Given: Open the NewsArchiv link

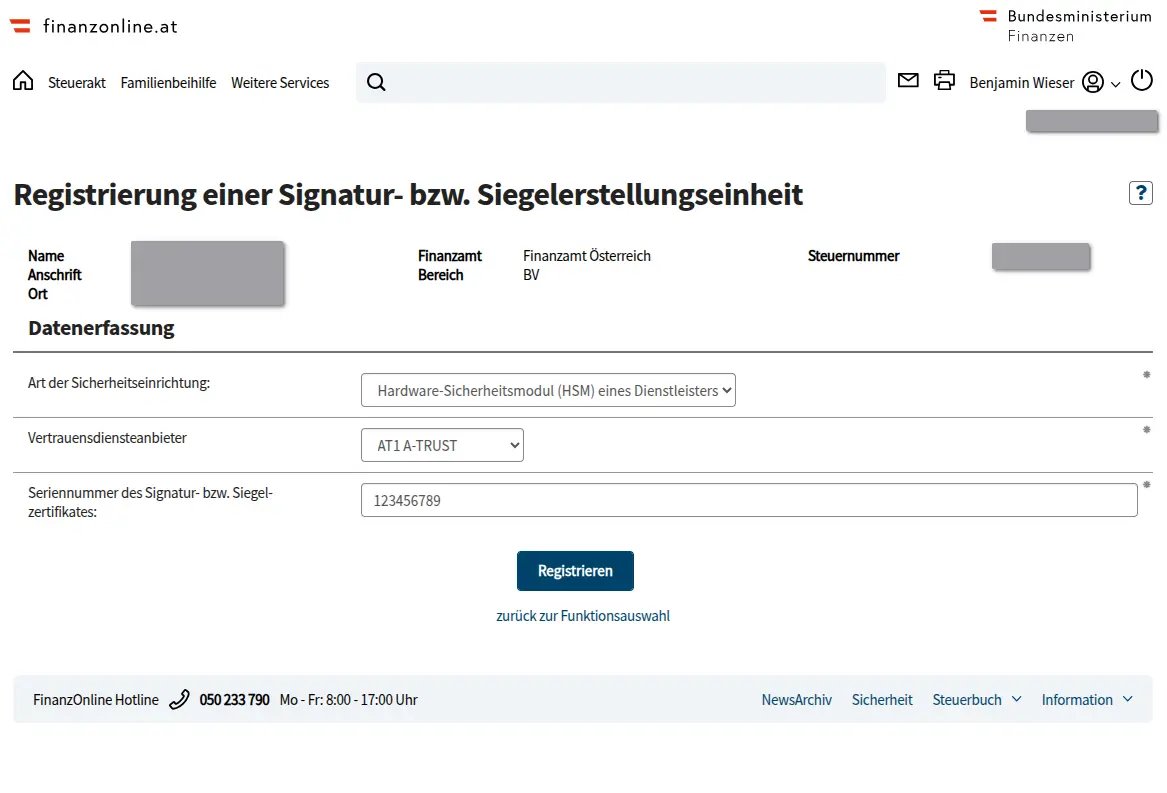Looking at the screenshot, I should tap(797, 699).
